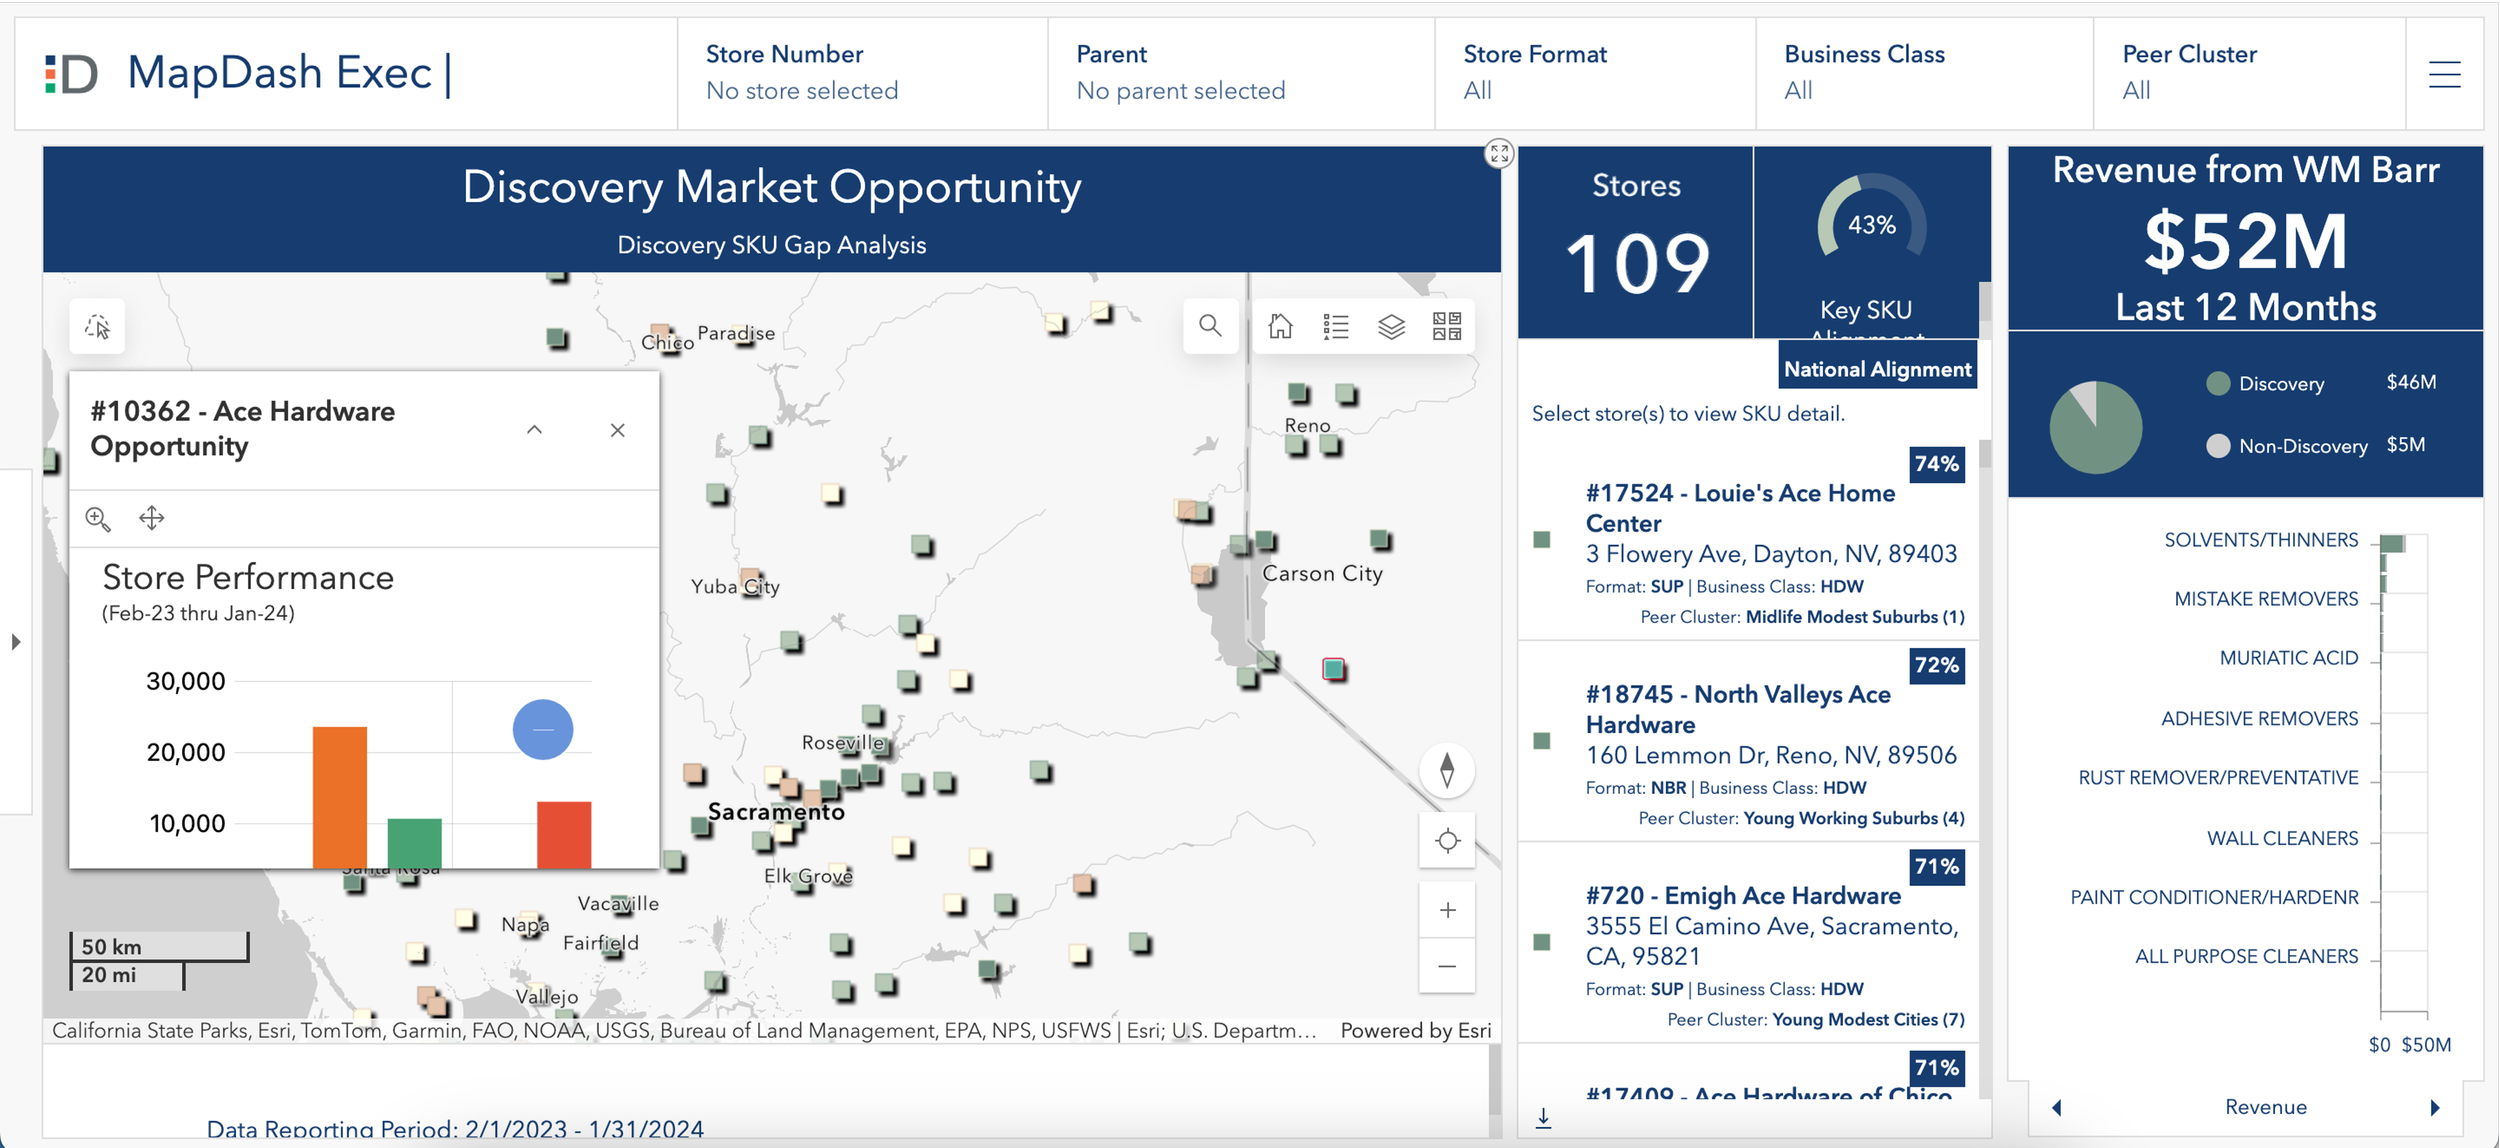Open the map legend list icon
Viewport: 2500px width, 1148px height.
click(x=1336, y=326)
